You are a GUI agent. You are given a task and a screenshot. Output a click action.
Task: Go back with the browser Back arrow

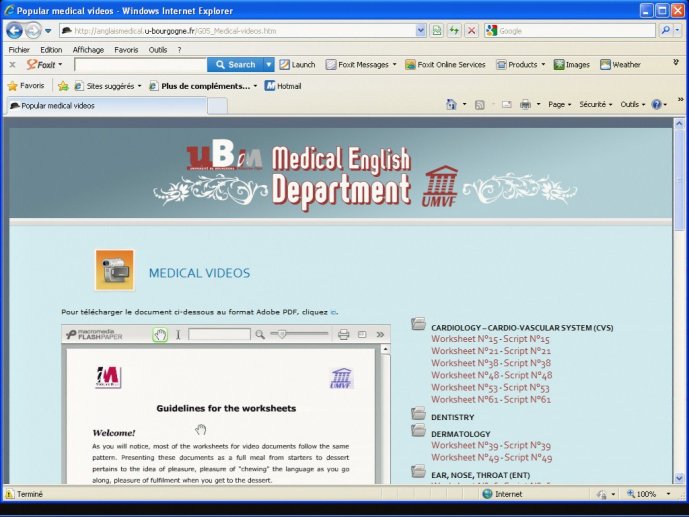point(15,31)
